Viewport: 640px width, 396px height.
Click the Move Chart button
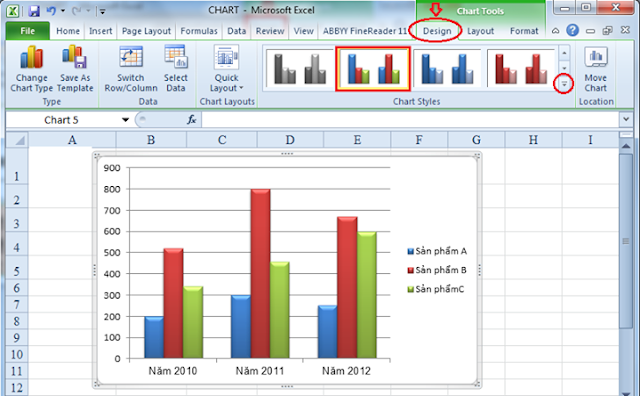click(x=595, y=69)
